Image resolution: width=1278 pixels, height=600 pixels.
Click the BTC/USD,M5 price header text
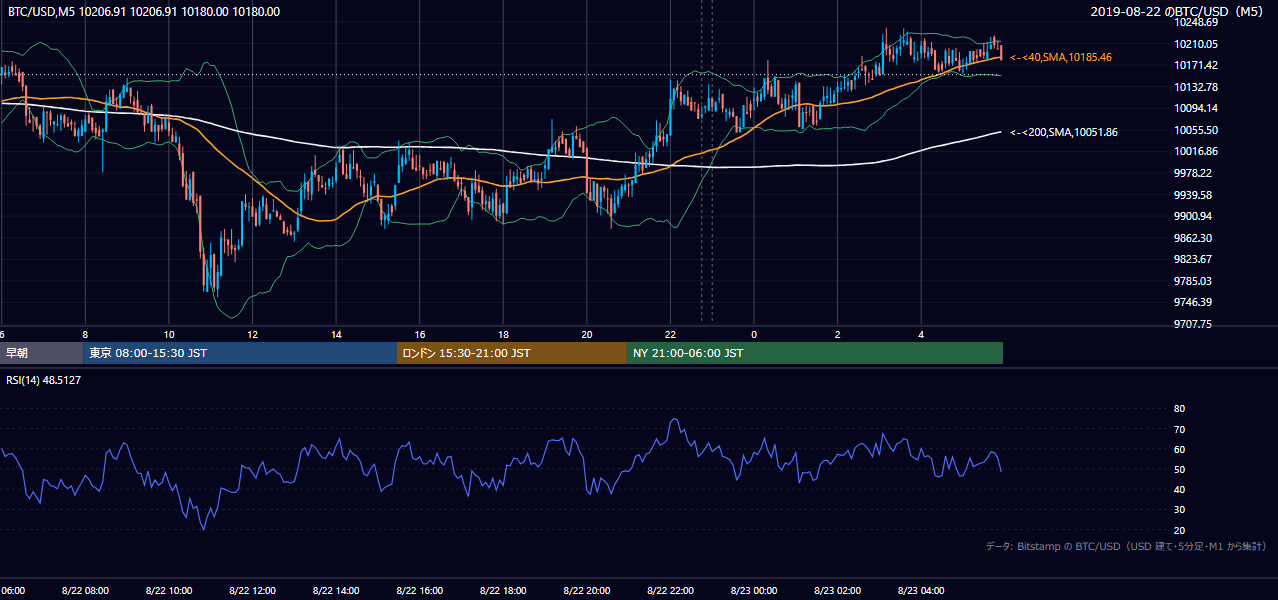point(144,12)
